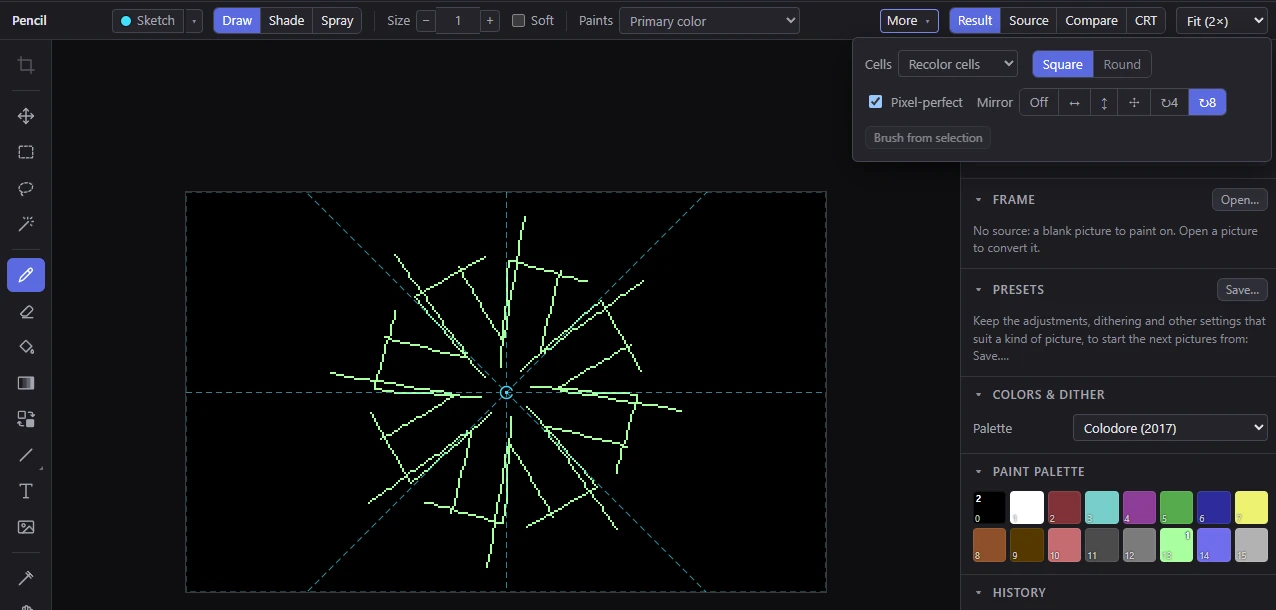Click the Brush from selection button

pyautogui.click(x=928, y=138)
